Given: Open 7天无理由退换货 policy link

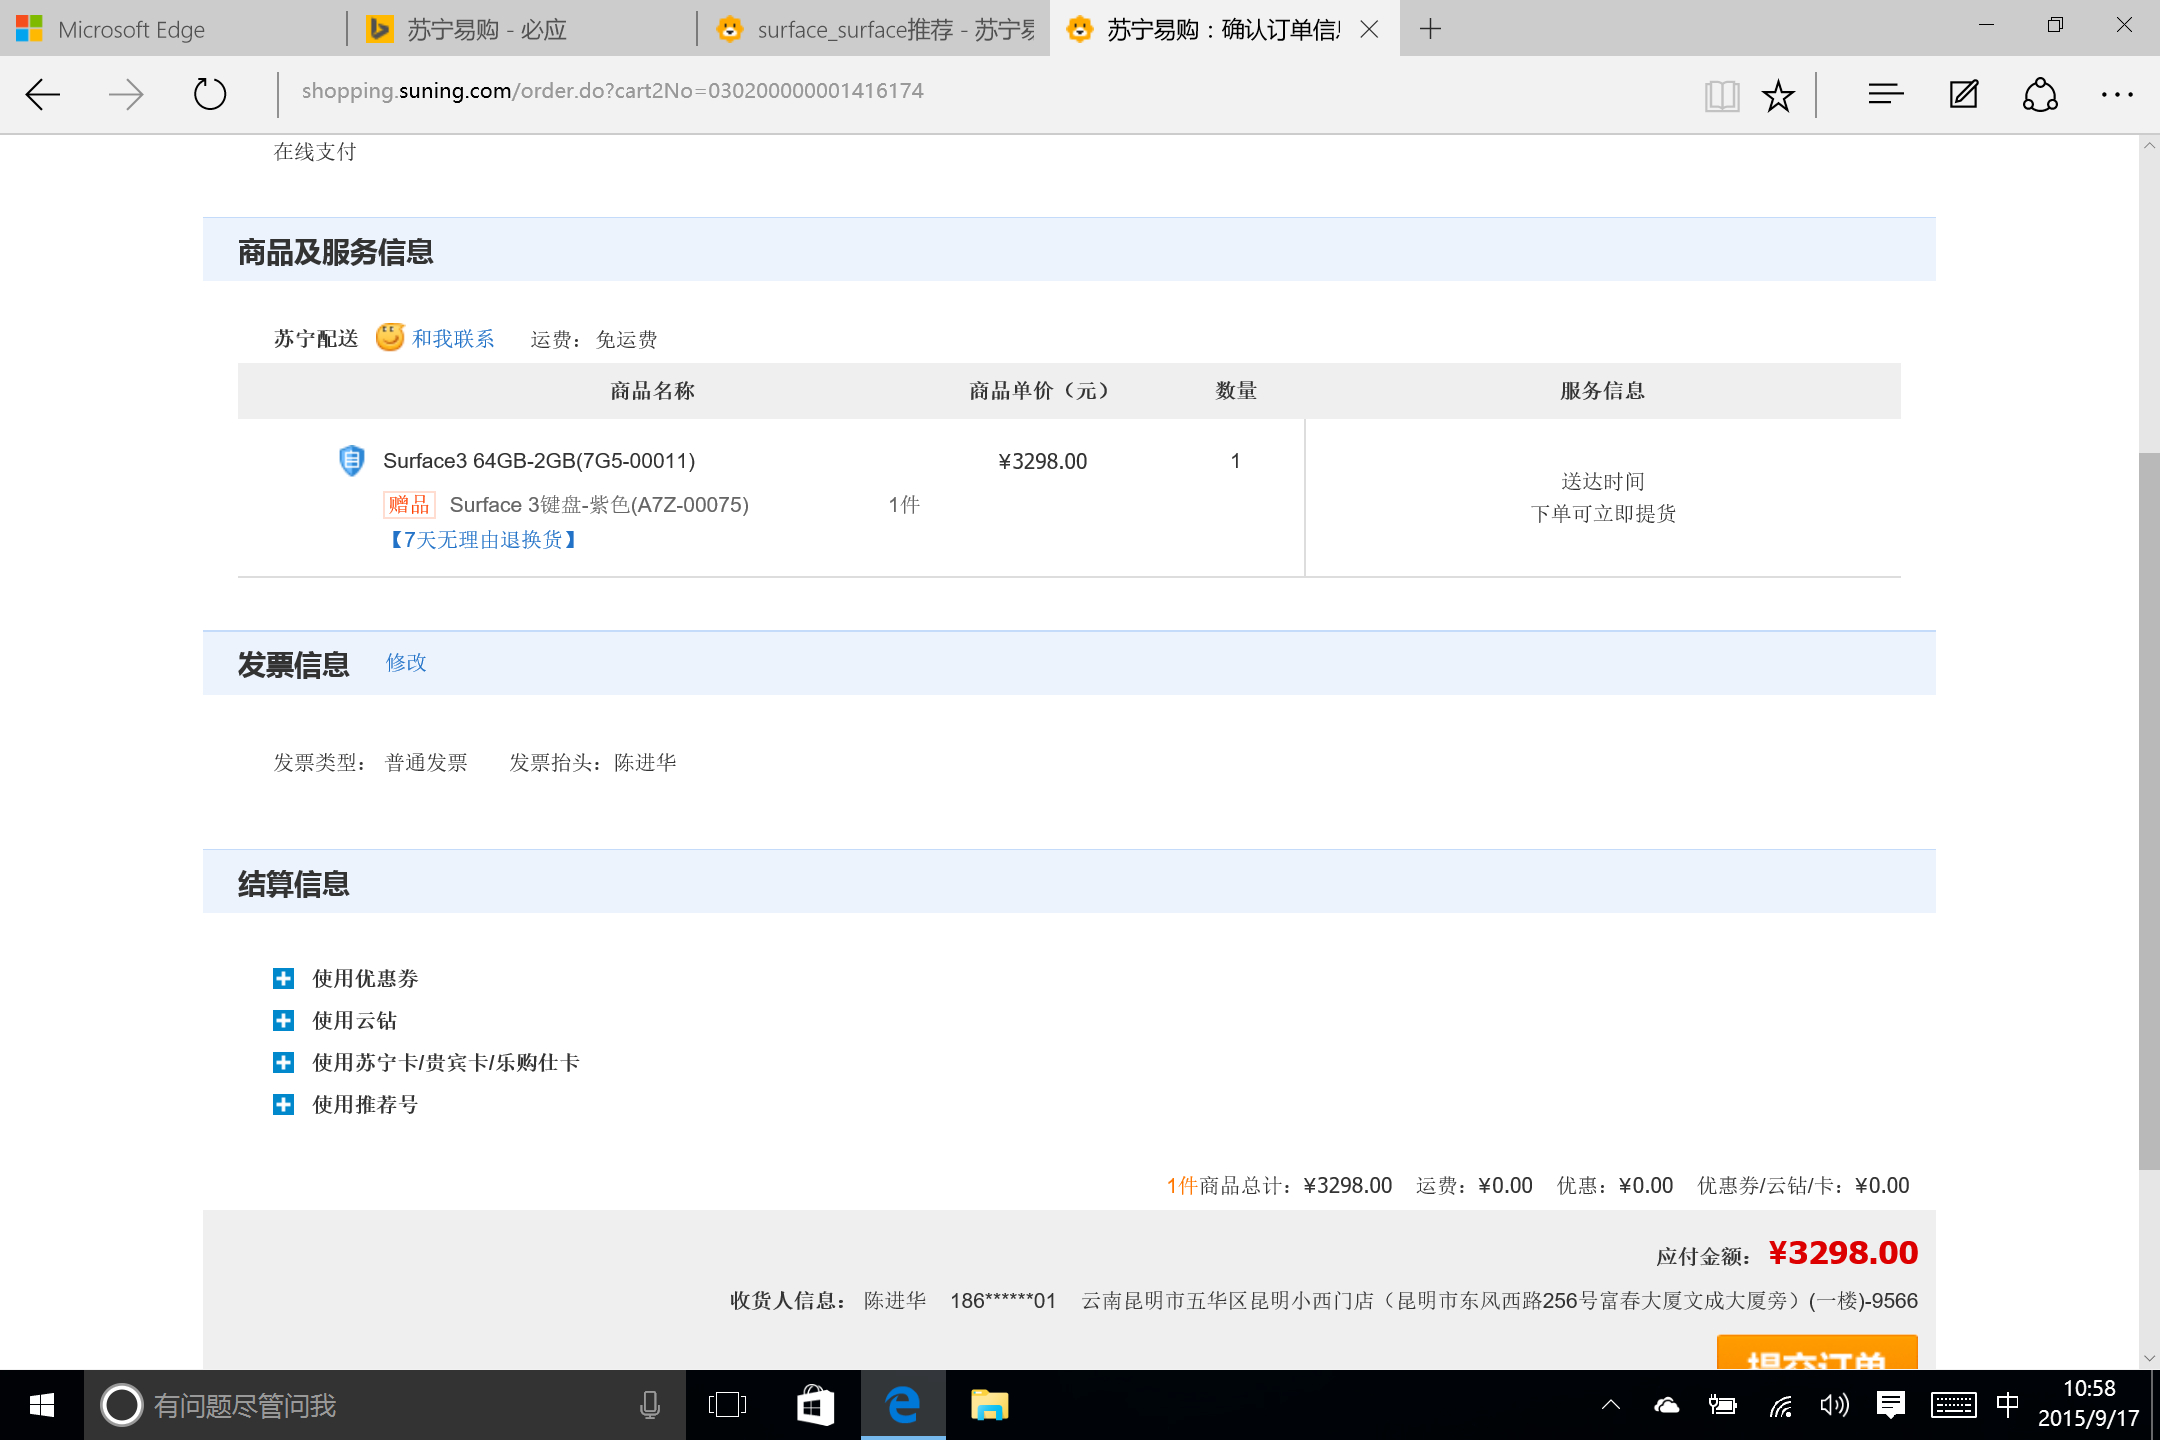Looking at the screenshot, I should click(x=483, y=540).
